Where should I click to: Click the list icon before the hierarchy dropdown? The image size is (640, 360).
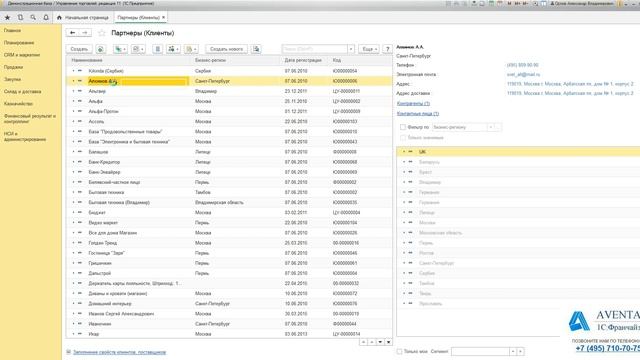click(x=158, y=49)
